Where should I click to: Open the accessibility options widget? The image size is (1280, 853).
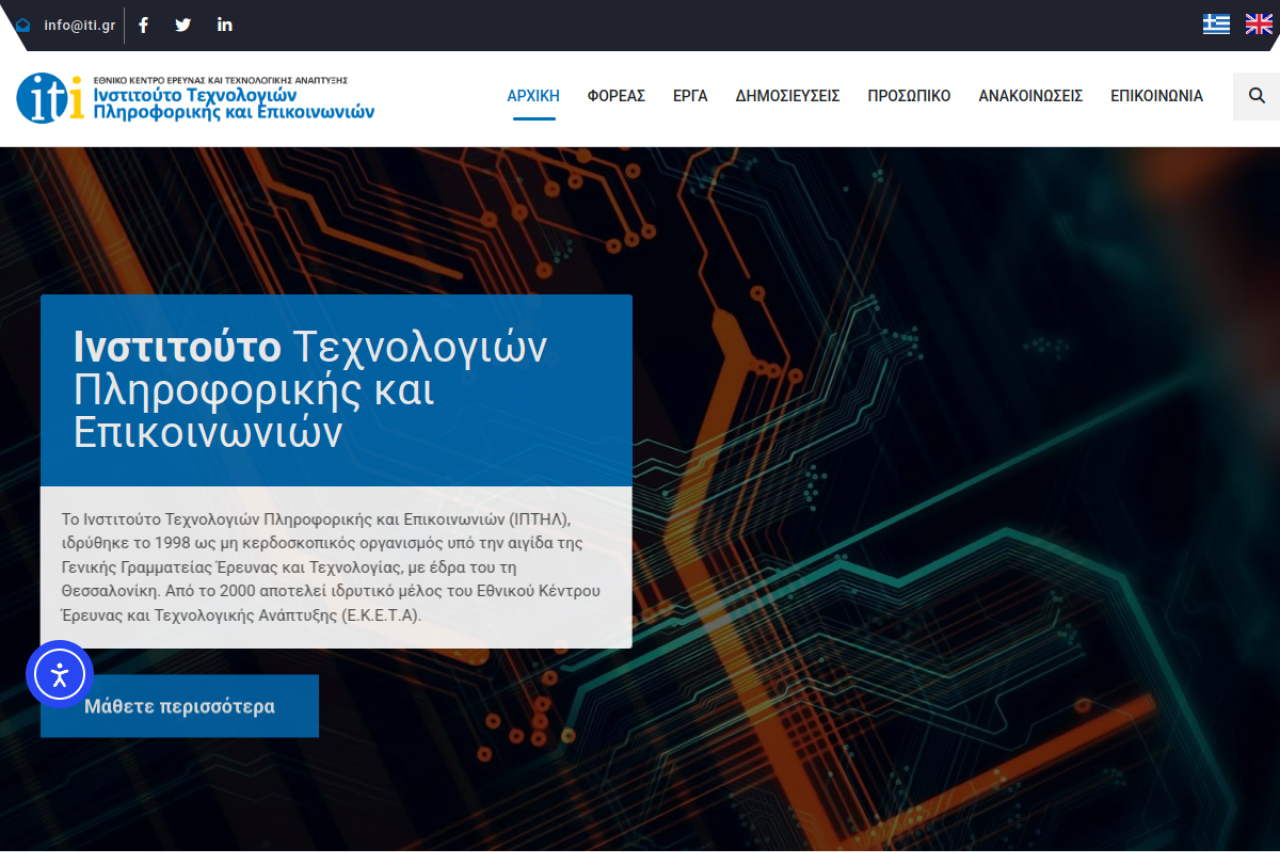tap(59, 675)
